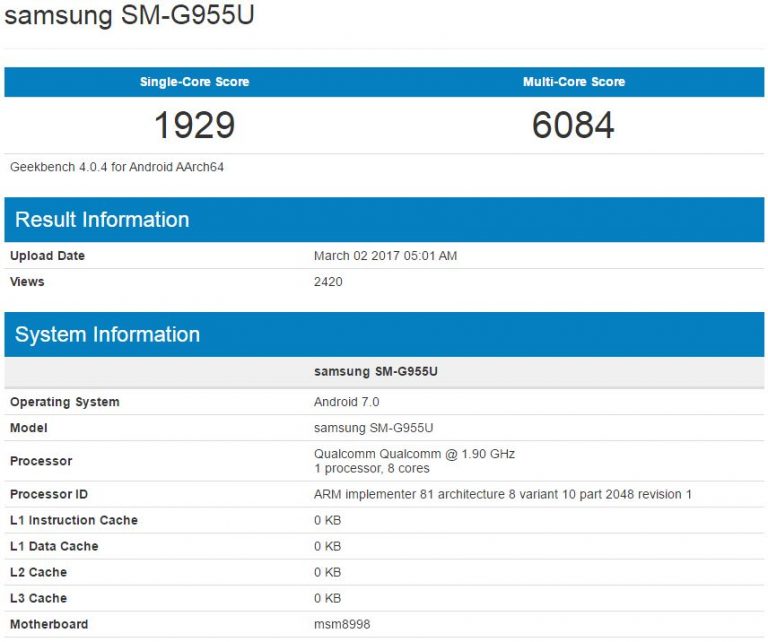Screen dimensions: 768x642
Task: Click the Result Information section header
Action: (x=102, y=220)
